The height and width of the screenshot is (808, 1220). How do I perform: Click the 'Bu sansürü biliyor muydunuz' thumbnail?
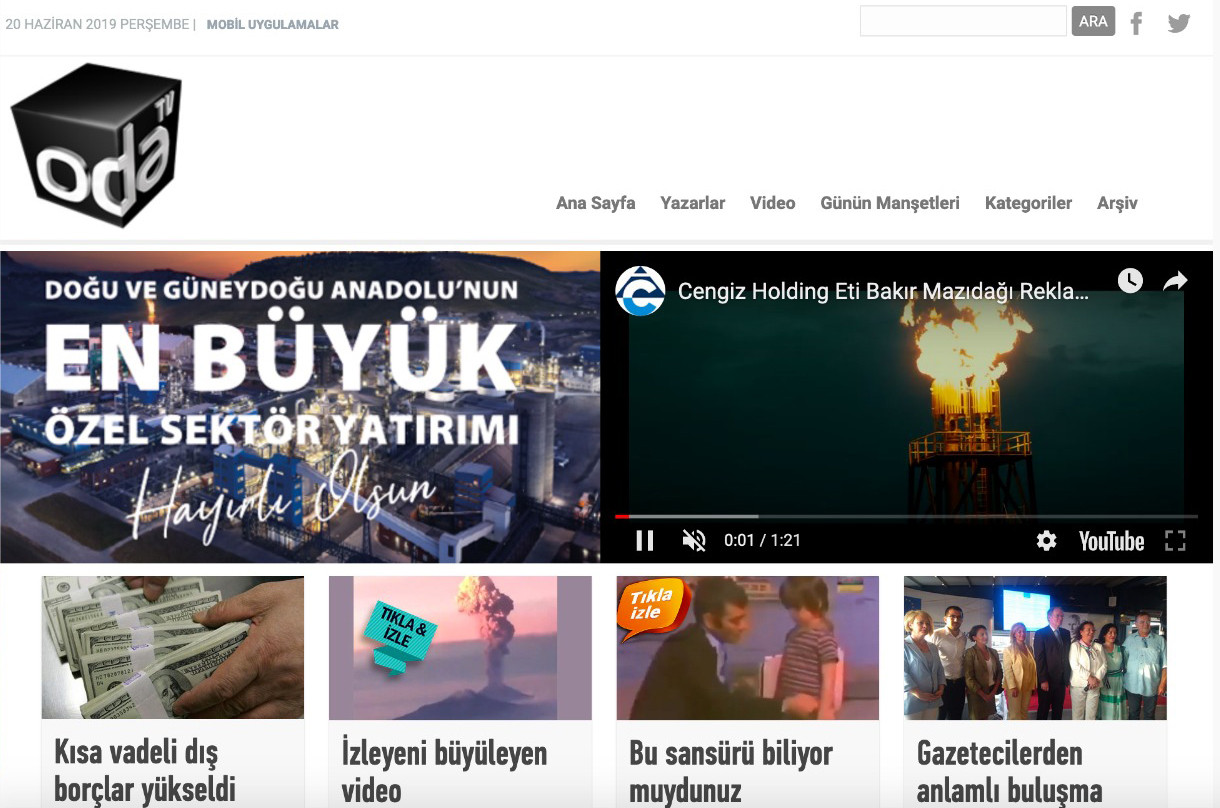[x=747, y=648]
